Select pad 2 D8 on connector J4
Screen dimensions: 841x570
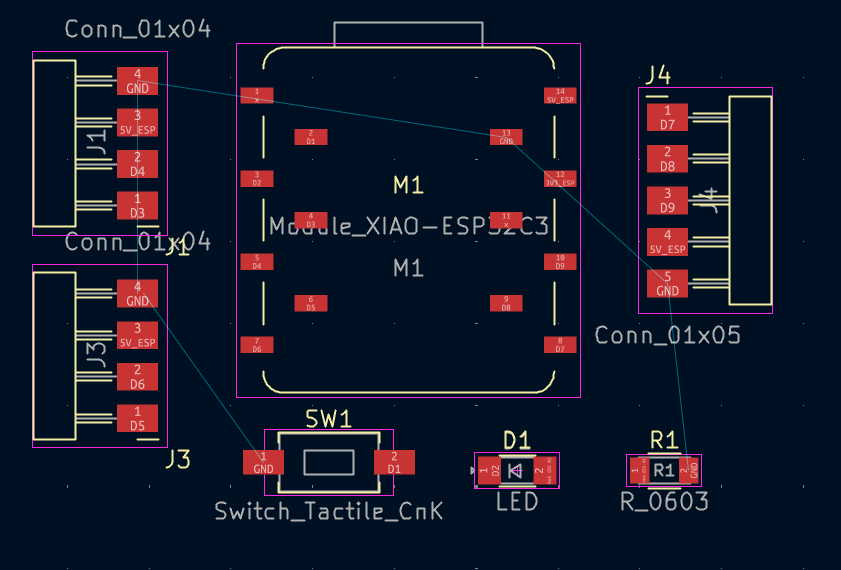667,159
